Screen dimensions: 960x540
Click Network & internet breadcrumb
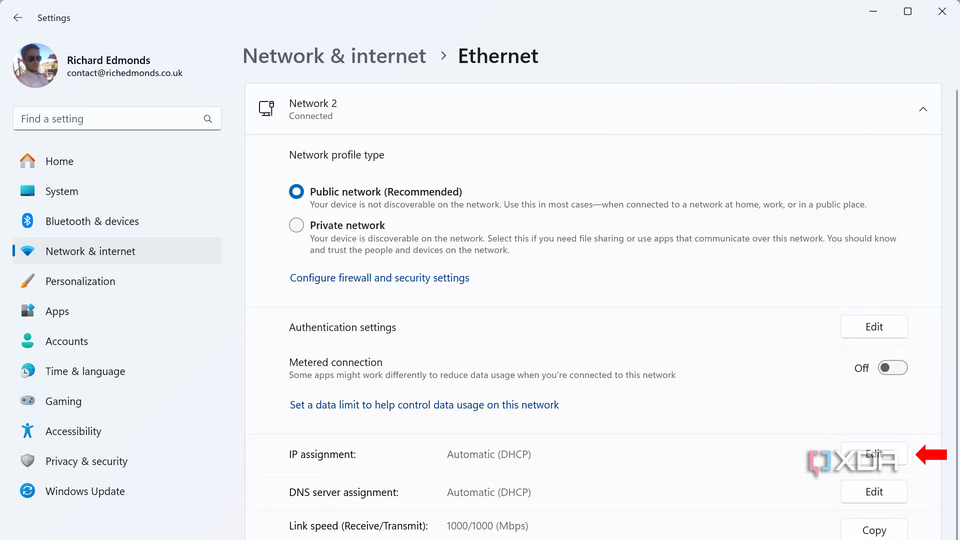[x=334, y=56]
